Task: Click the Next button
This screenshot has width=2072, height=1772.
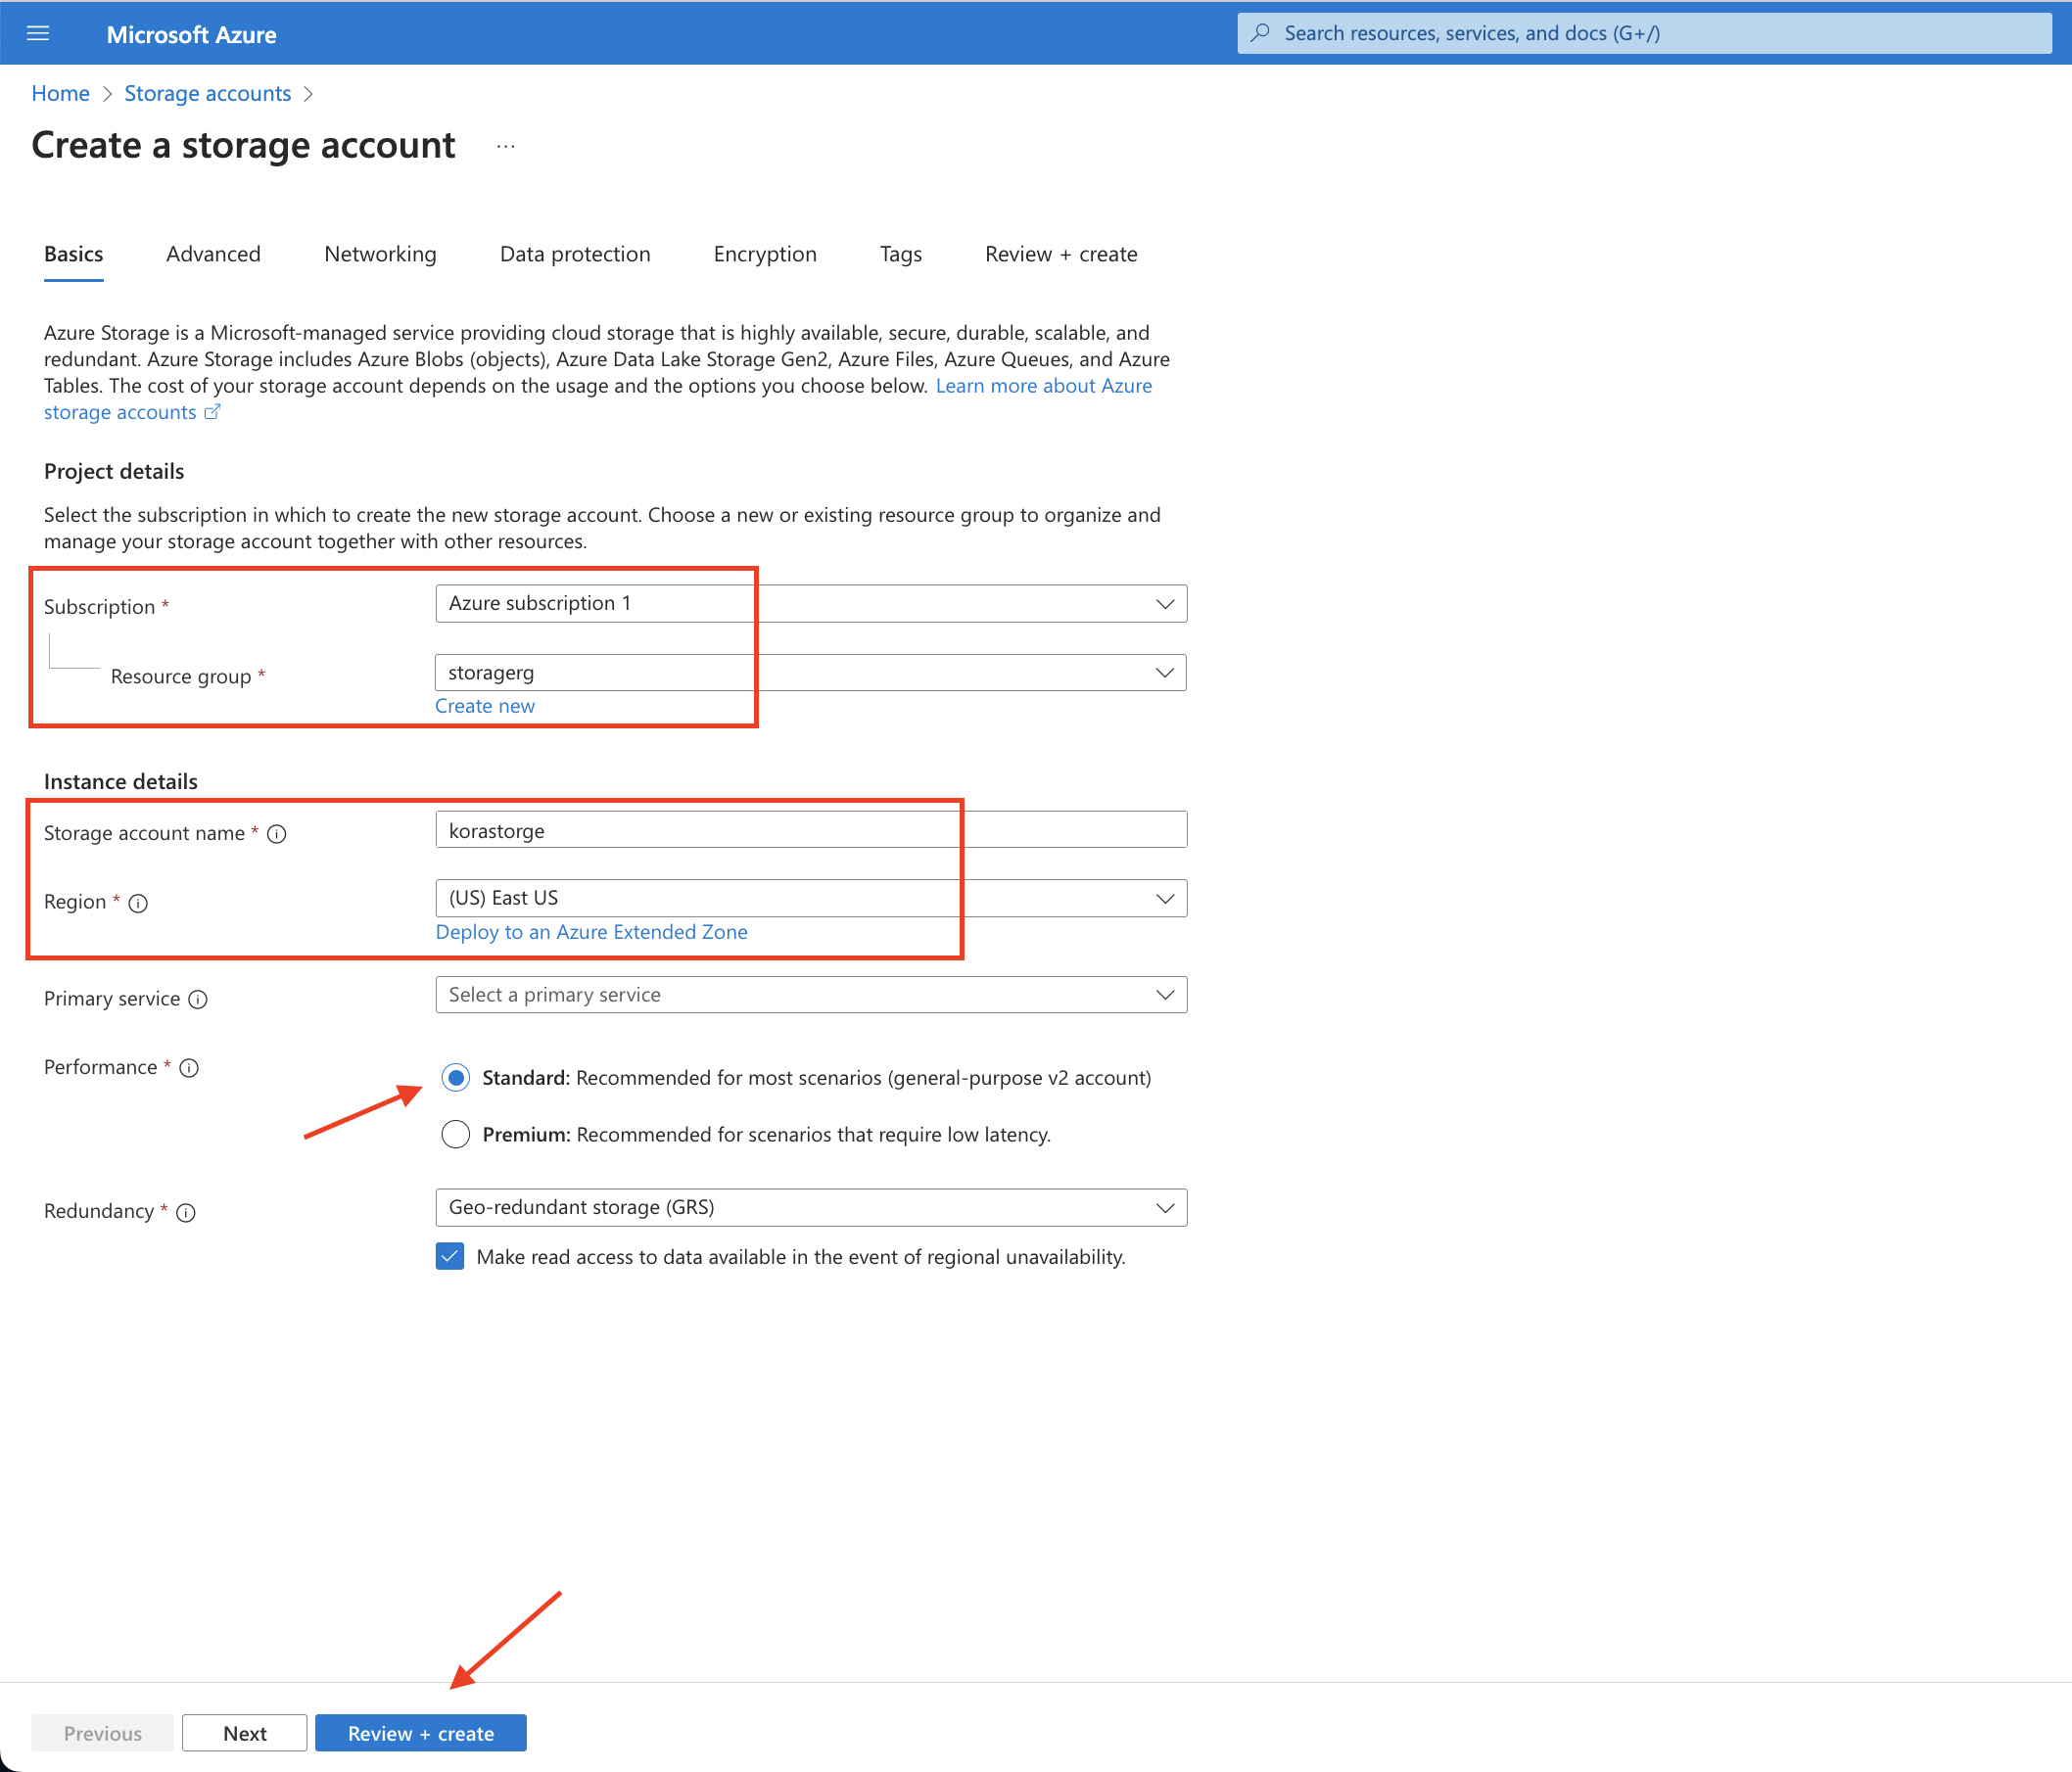Action: tap(245, 1734)
